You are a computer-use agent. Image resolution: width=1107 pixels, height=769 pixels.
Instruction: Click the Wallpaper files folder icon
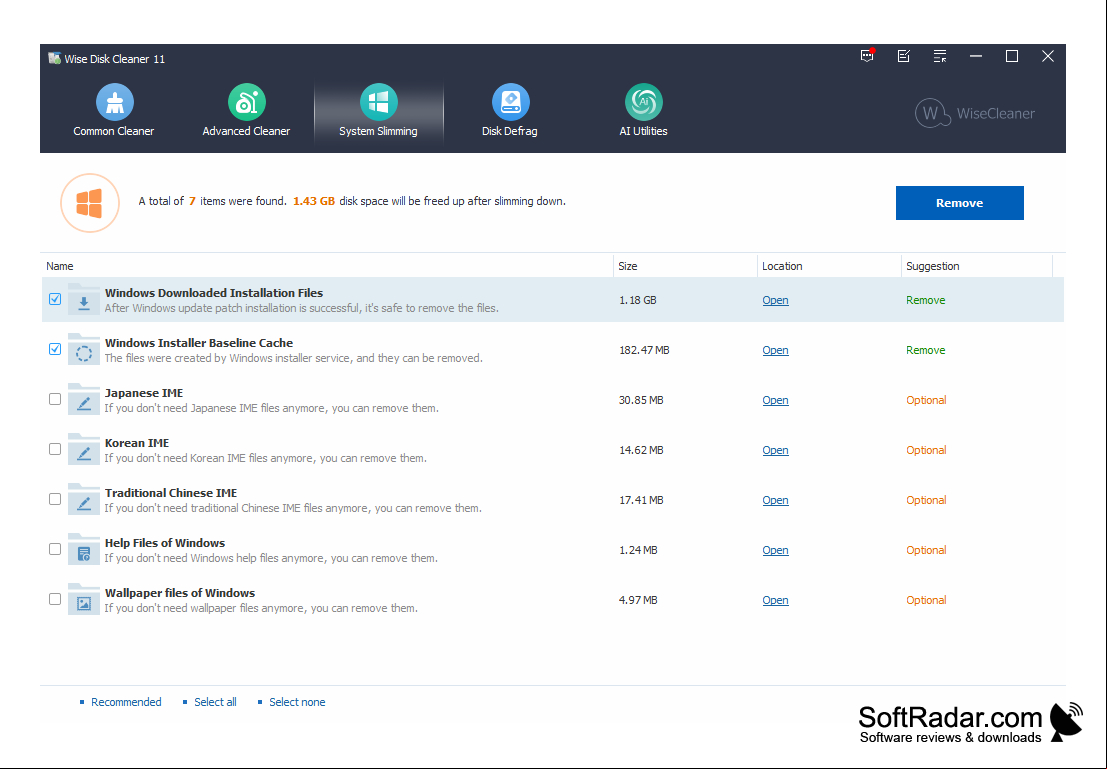[83, 600]
